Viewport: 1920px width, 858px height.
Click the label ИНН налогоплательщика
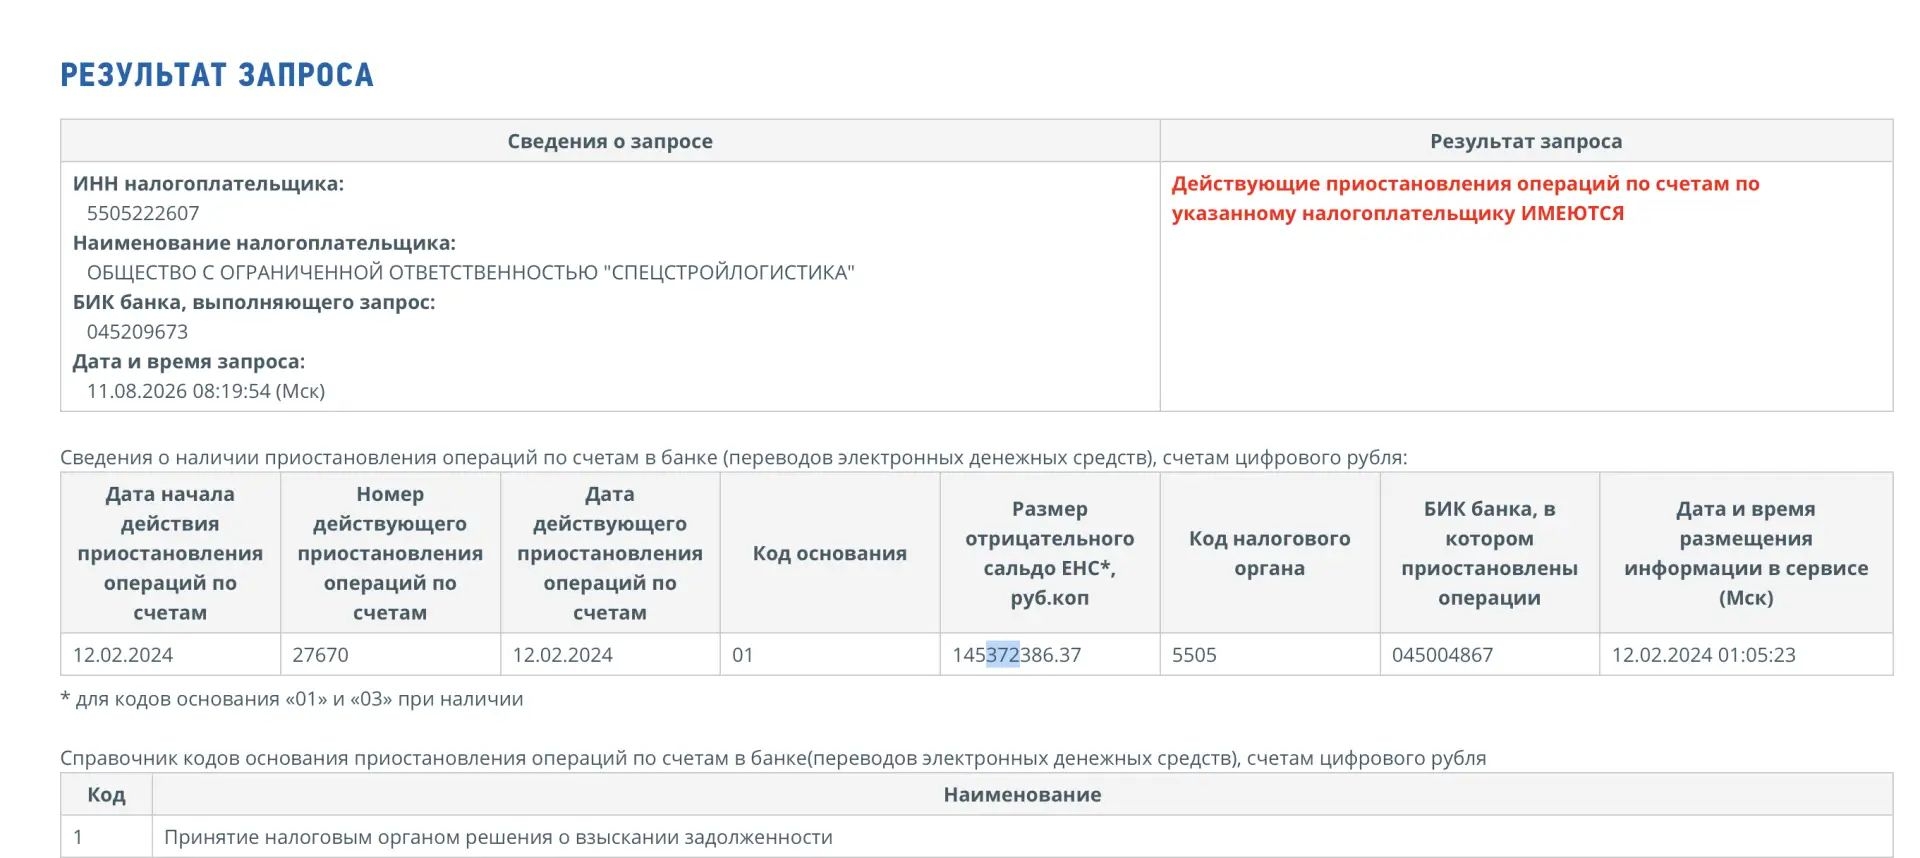208,184
